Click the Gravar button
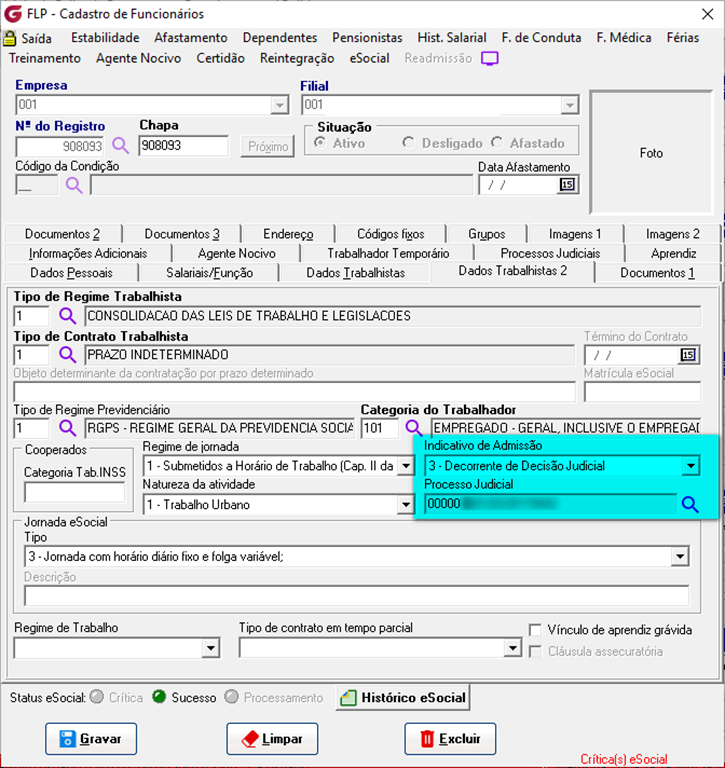This screenshot has width=725, height=768. pos(91,739)
